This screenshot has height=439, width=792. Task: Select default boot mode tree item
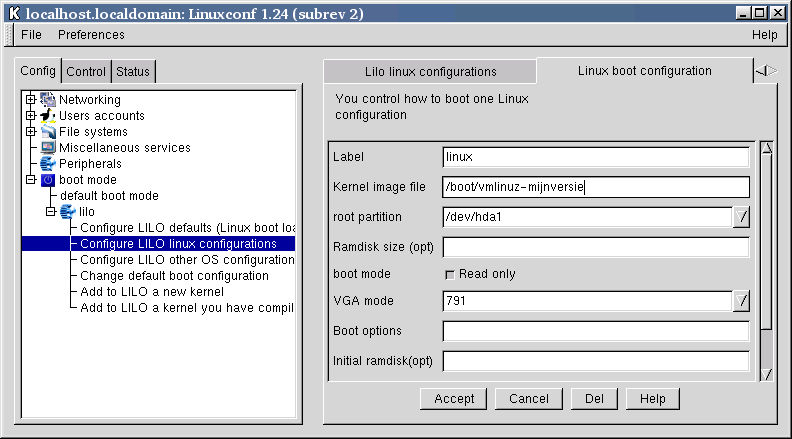point(109,196)
